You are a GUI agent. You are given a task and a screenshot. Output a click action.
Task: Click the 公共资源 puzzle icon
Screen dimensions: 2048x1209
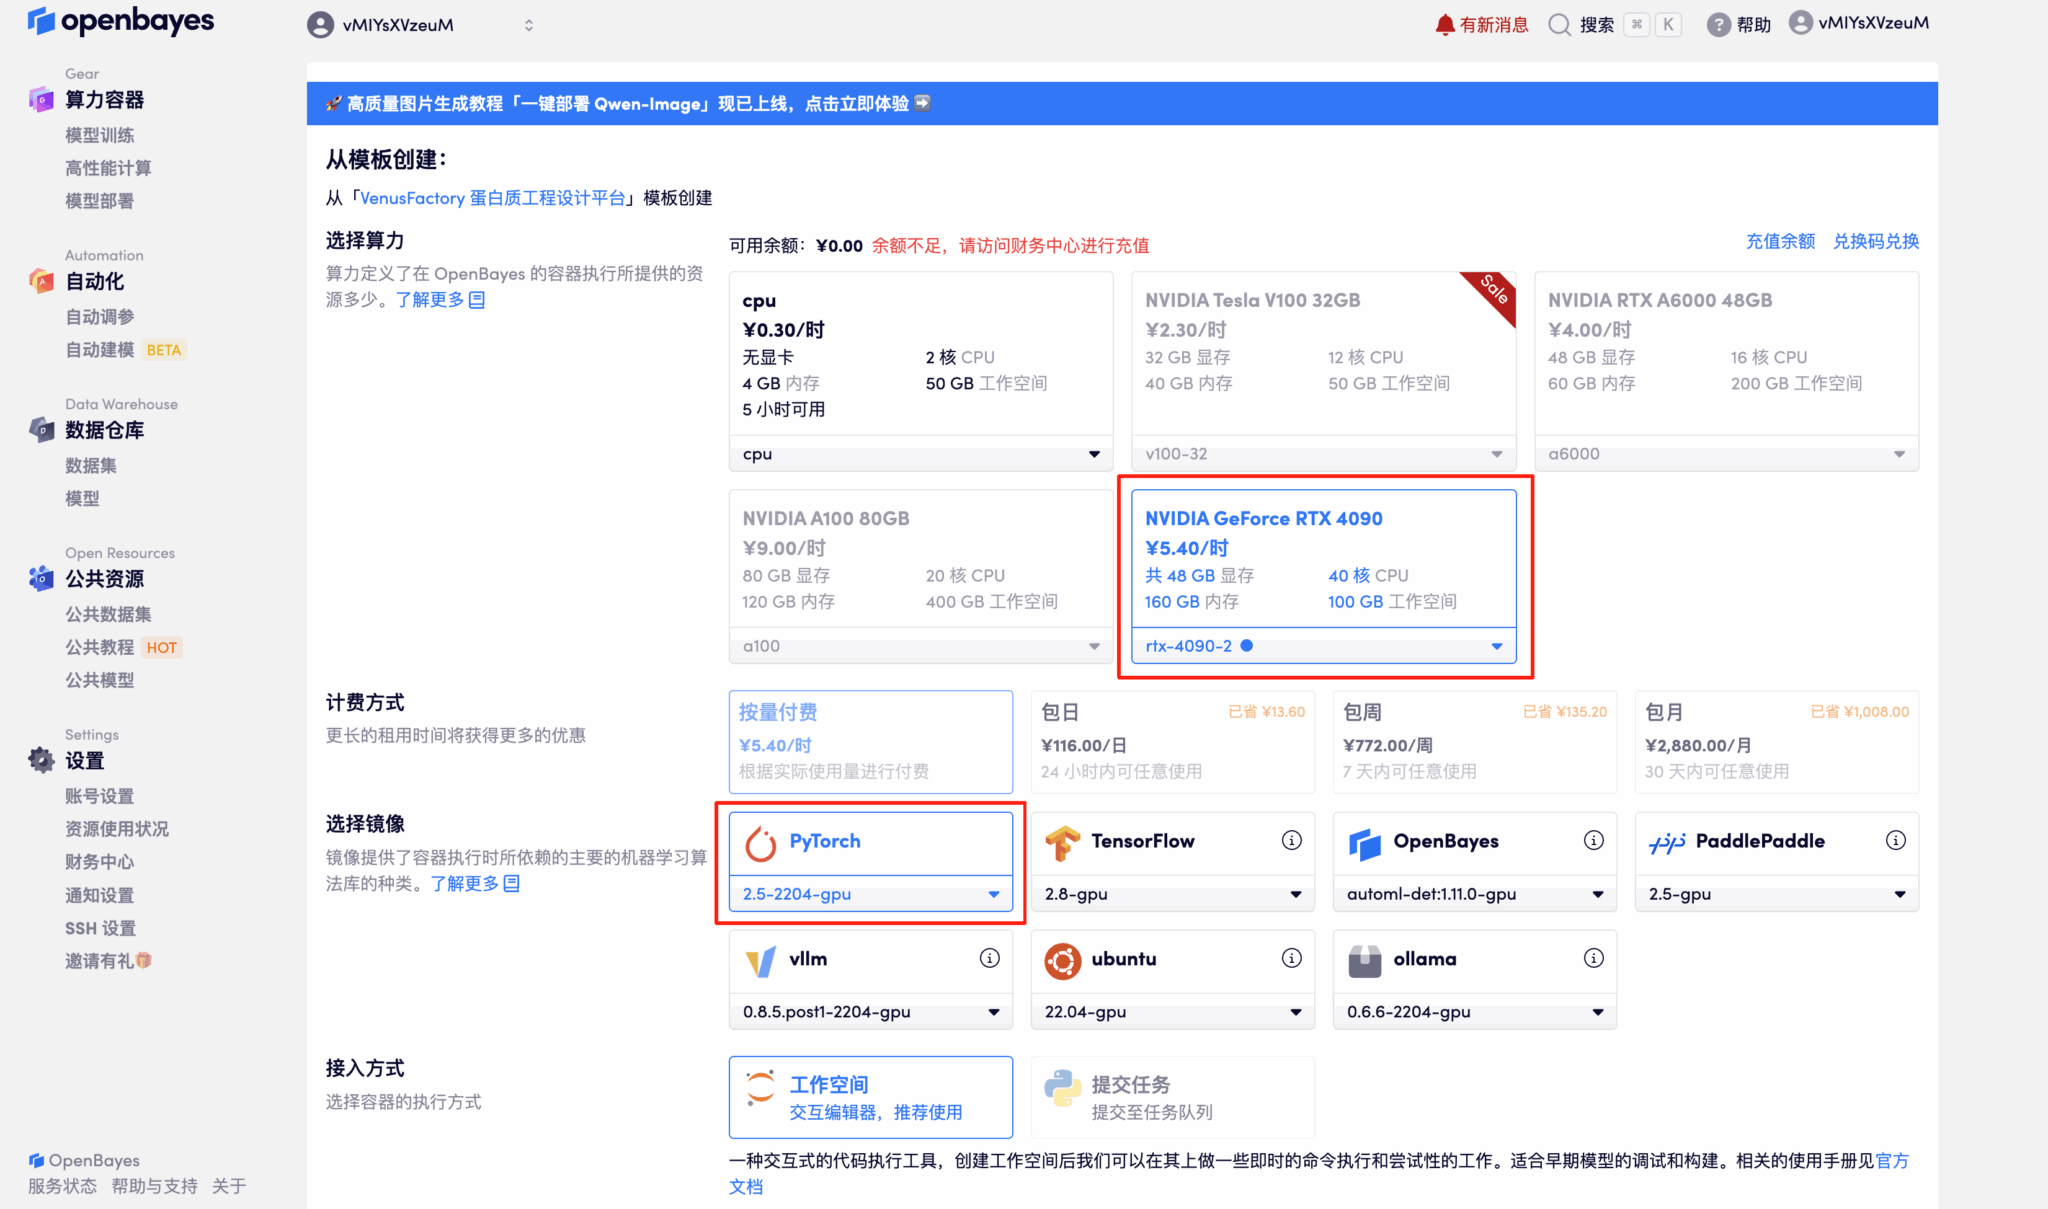(40, 578)
